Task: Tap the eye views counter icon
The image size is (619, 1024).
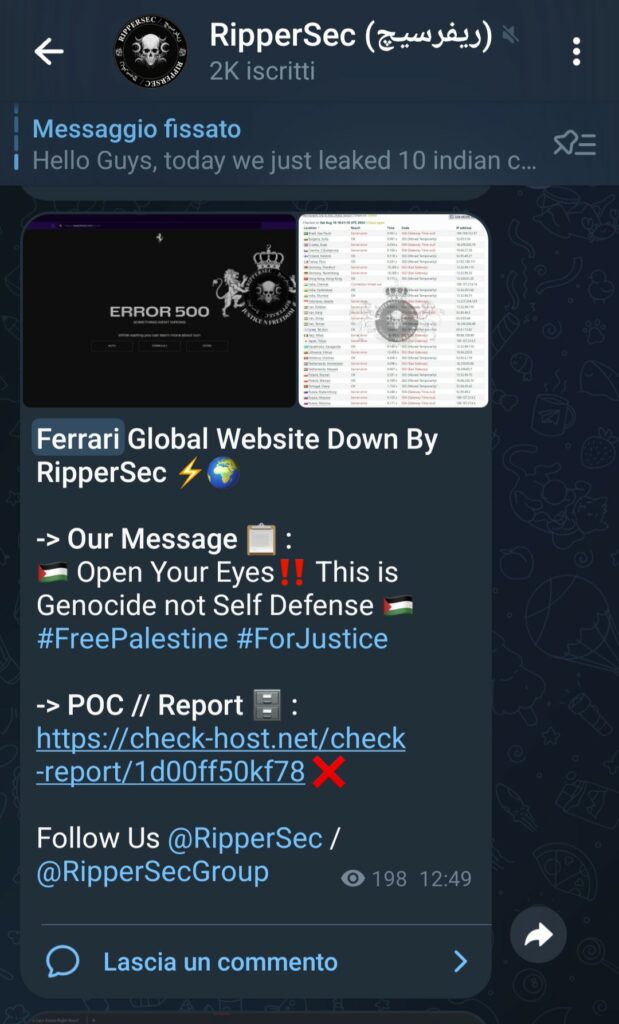Action: (x=353, y=878)
